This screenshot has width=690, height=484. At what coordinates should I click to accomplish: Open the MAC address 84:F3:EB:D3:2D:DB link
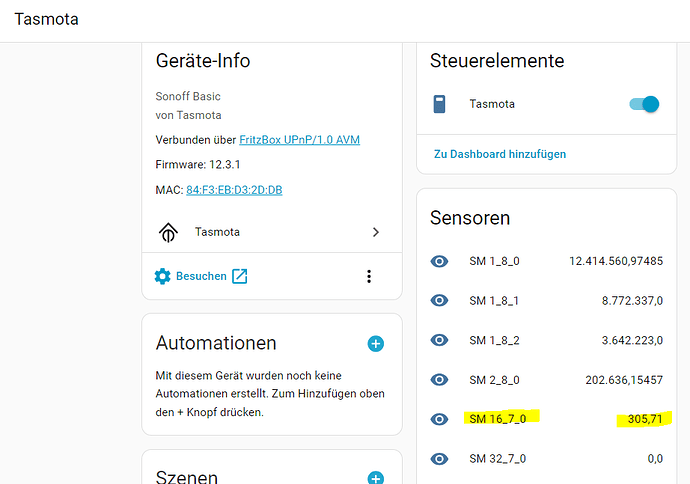[234, 190]
